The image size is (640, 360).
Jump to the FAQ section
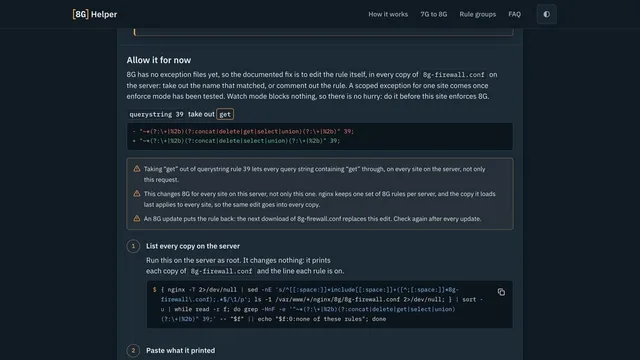(x=514, y=14)
